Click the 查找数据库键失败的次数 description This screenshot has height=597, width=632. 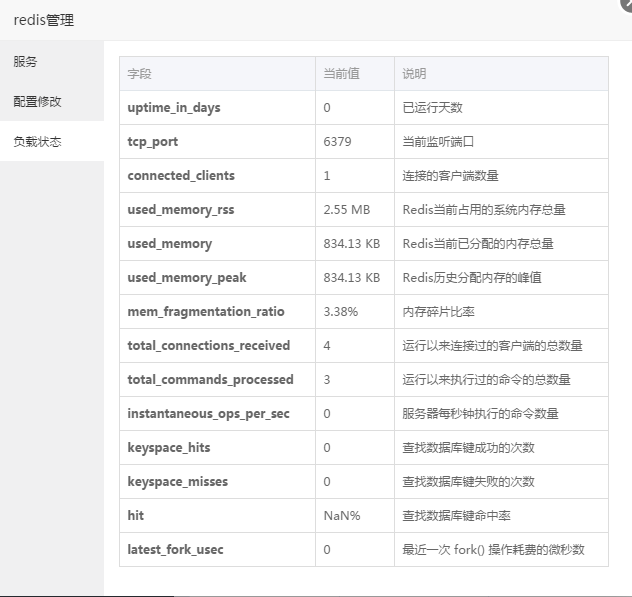pos(468,482)
